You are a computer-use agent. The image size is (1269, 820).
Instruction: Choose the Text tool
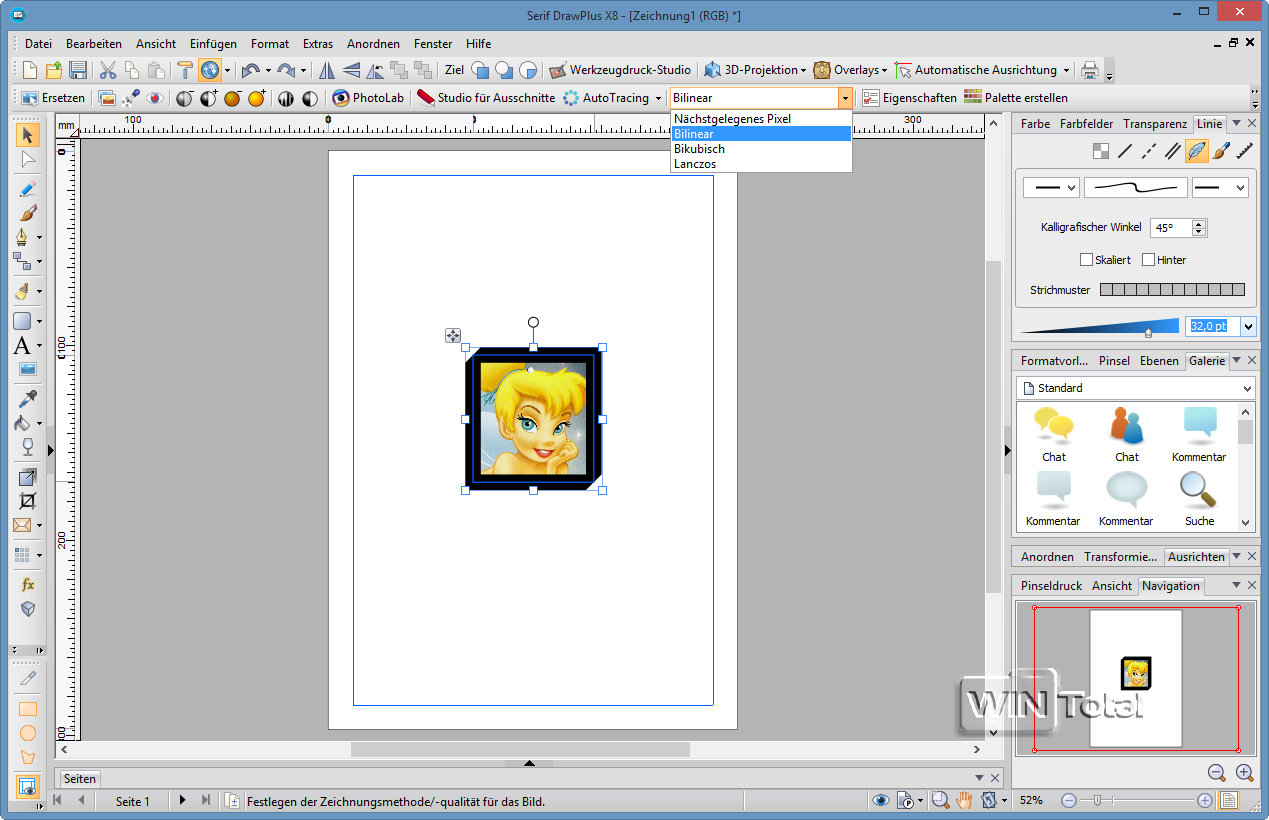click(22, 346)
